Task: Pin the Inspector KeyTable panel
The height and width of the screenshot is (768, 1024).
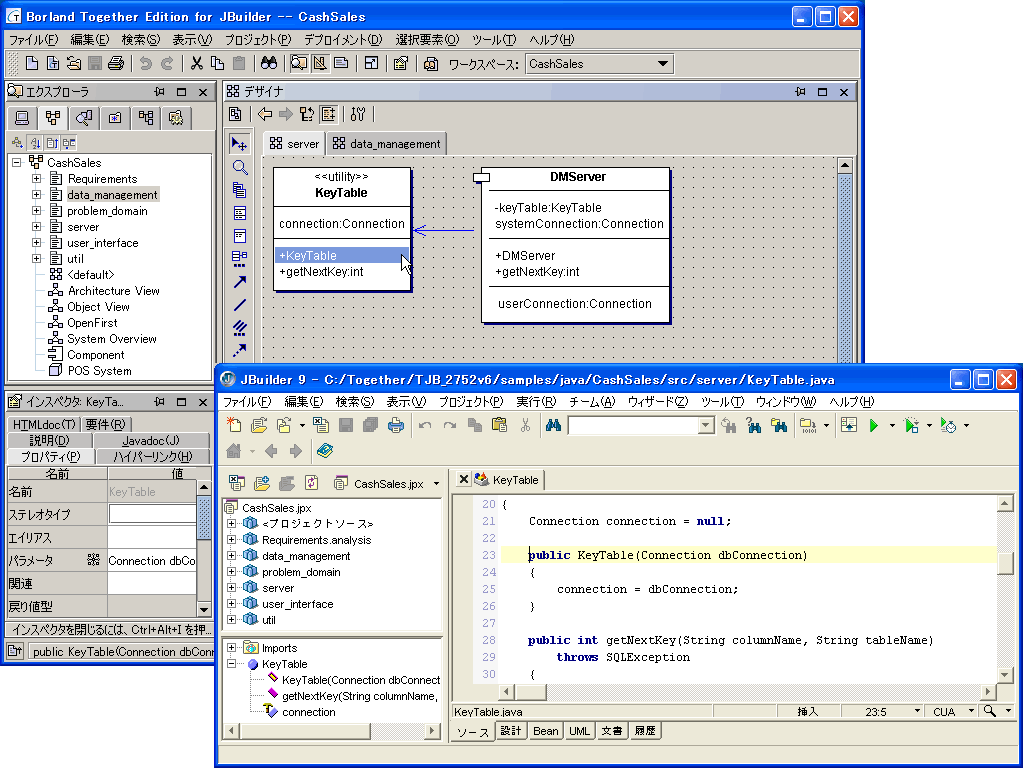Action: [x=159, y=402]
